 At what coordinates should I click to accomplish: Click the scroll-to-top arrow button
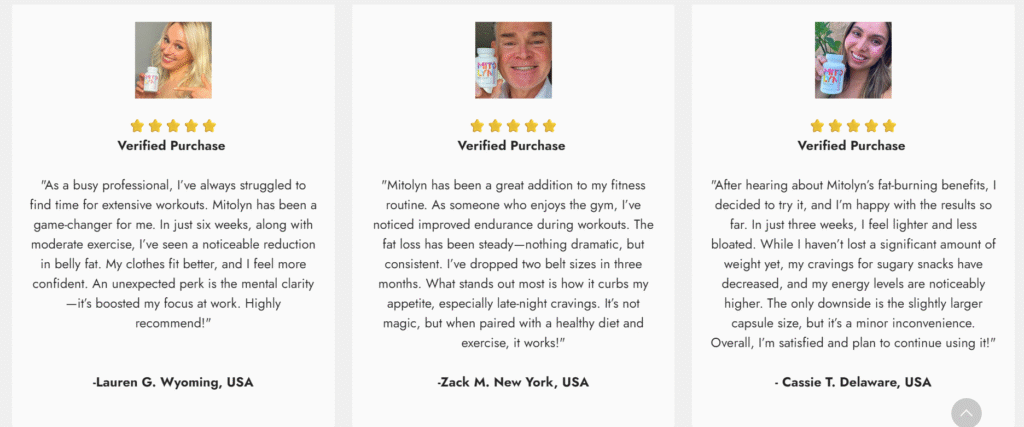click(x=966, y=413)
